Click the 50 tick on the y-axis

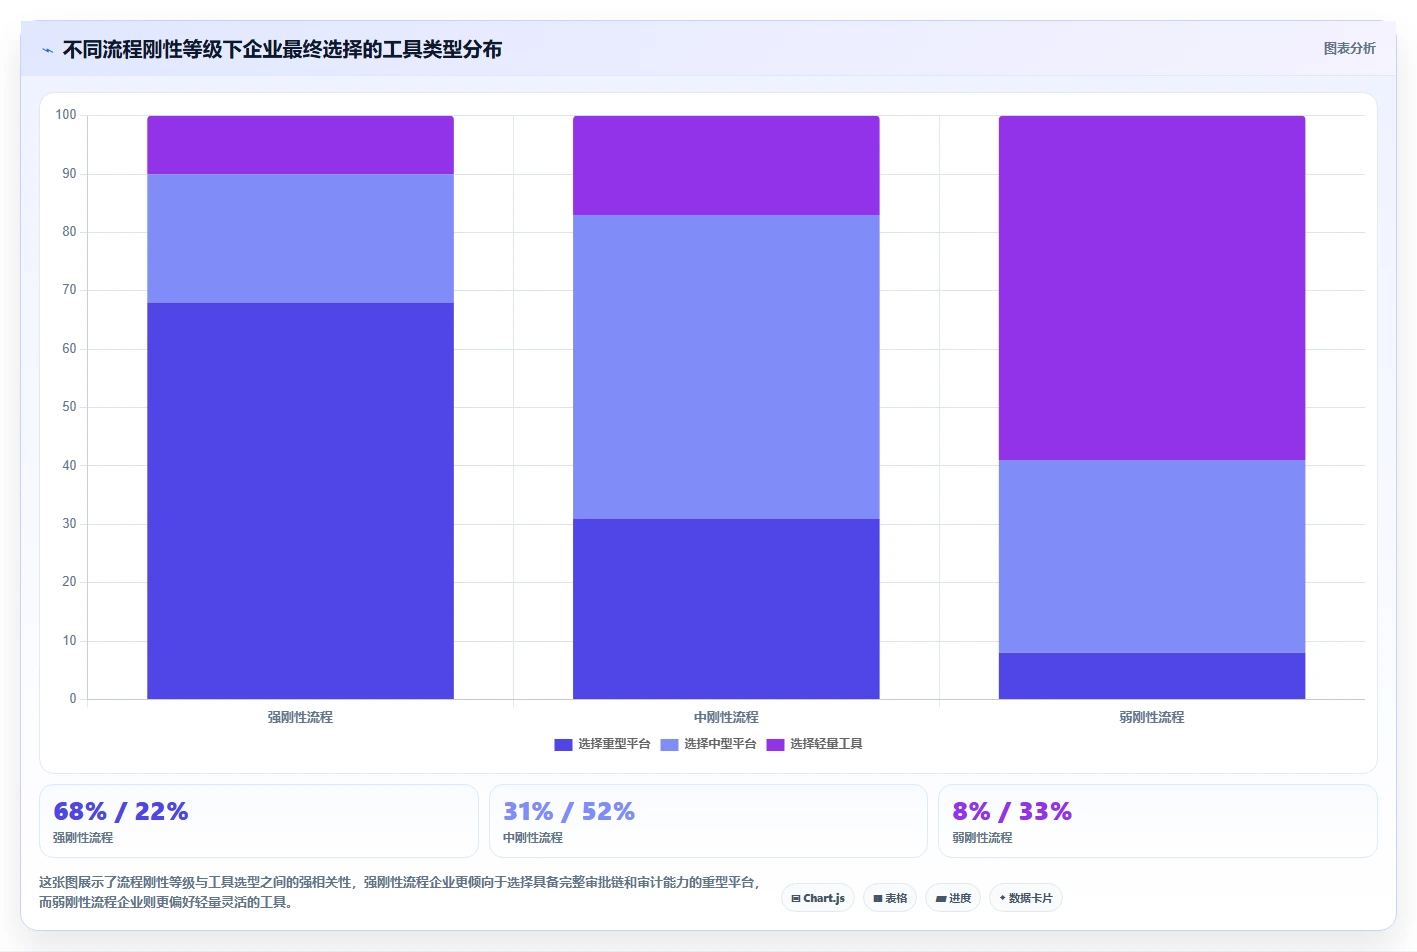(x=69, y=407)
